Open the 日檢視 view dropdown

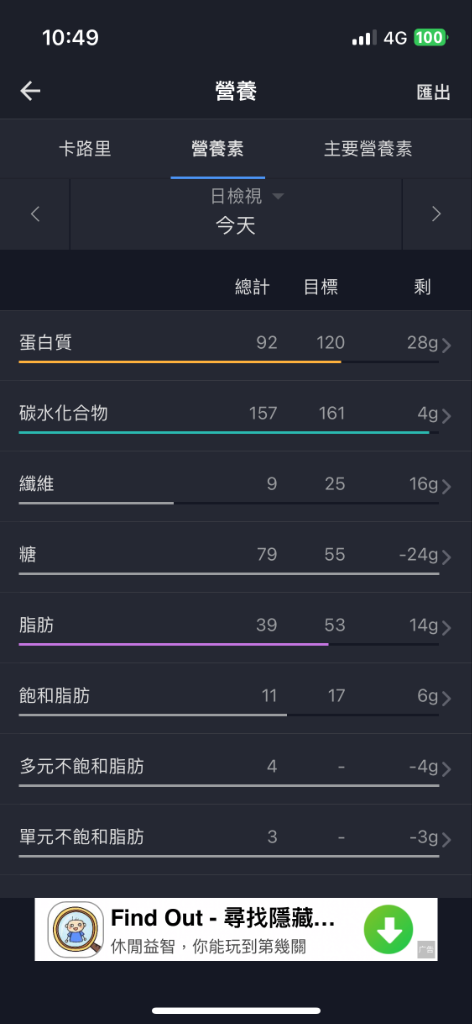(x=247, y=195)
